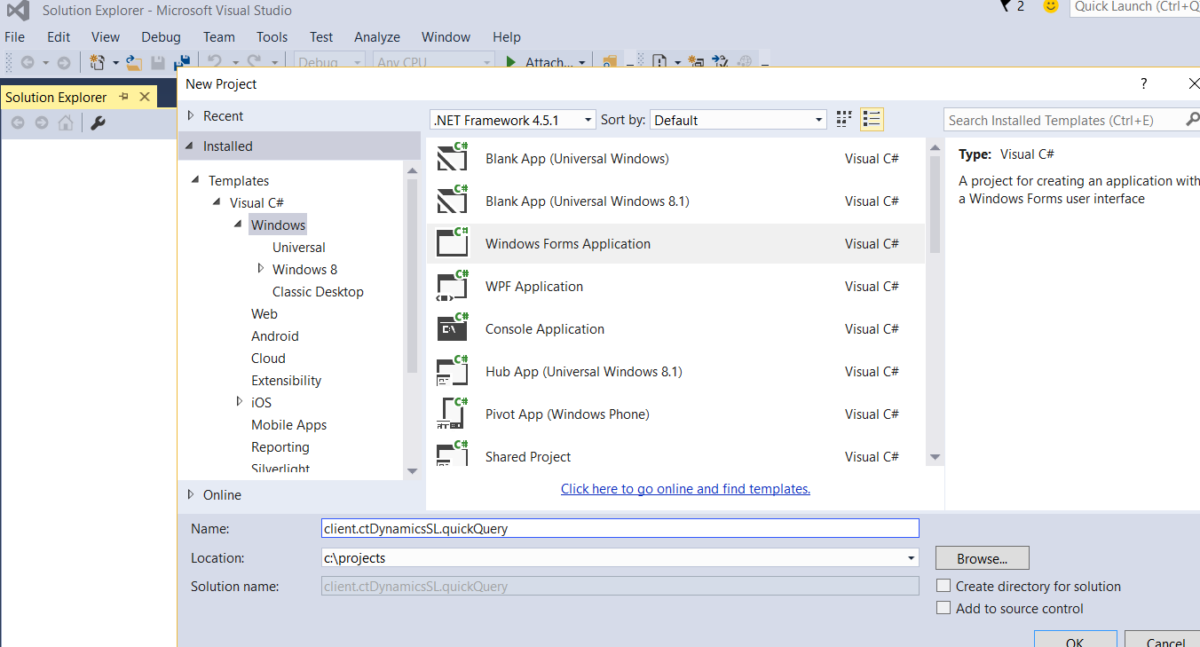Collapse the Installed section
The width and height of the screenshot is (1200, 647).
click(191, 146)
